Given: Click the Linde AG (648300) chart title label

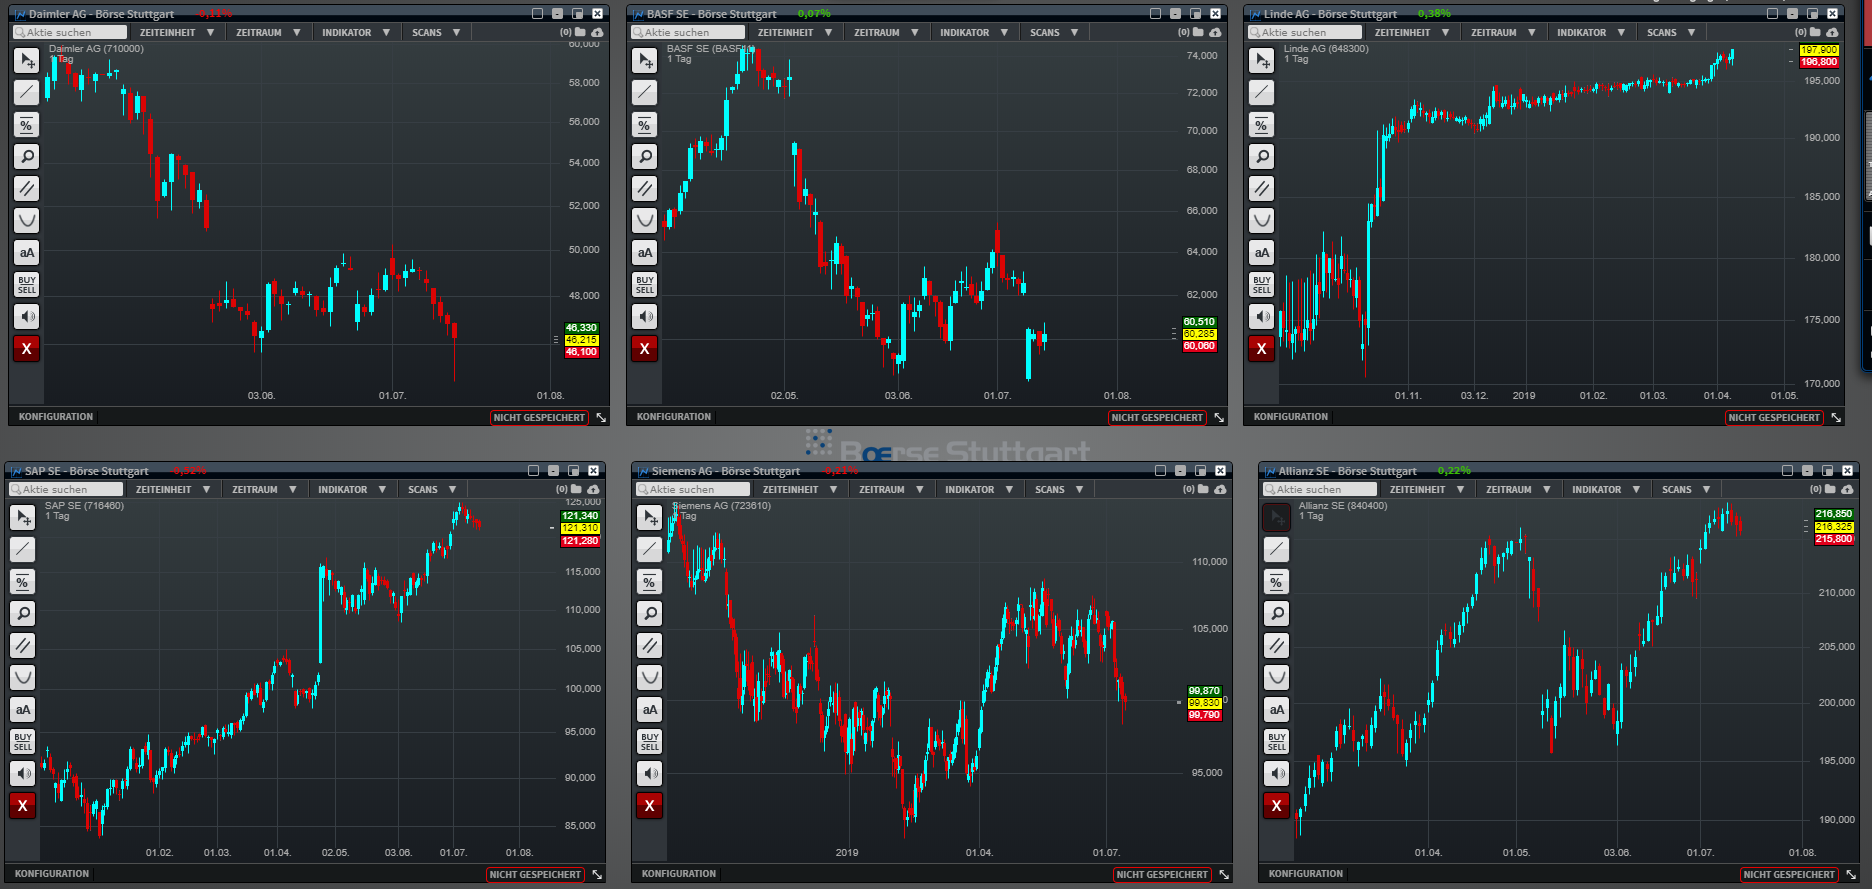Looking at the screenshot, I should 1326,49.
